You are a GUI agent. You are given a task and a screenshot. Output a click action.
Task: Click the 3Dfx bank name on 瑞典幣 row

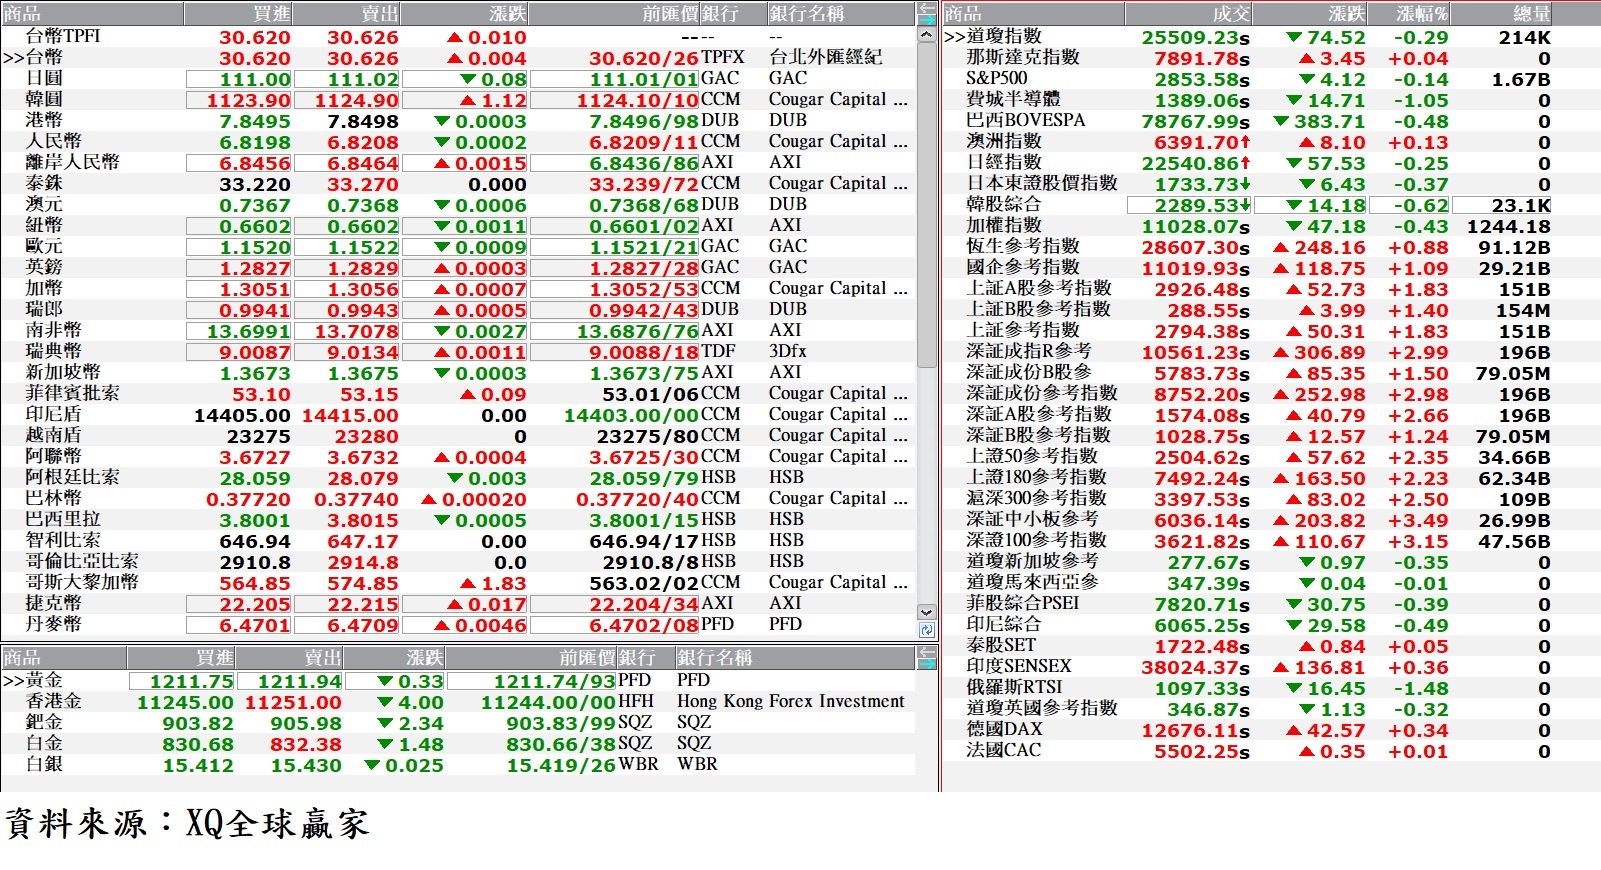tap(788, 351)
